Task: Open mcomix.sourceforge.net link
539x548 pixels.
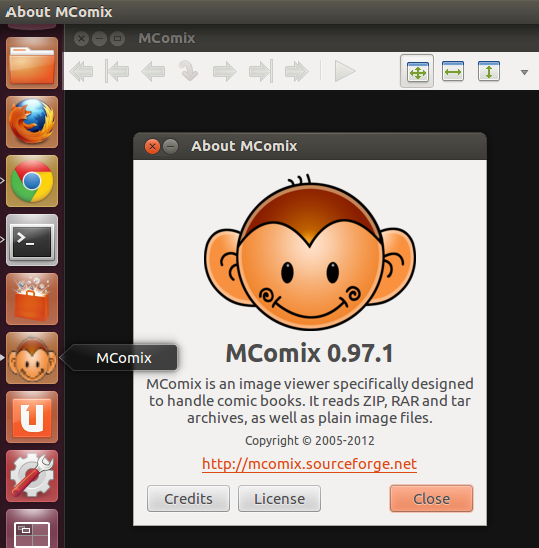Action: coord(309,464)
